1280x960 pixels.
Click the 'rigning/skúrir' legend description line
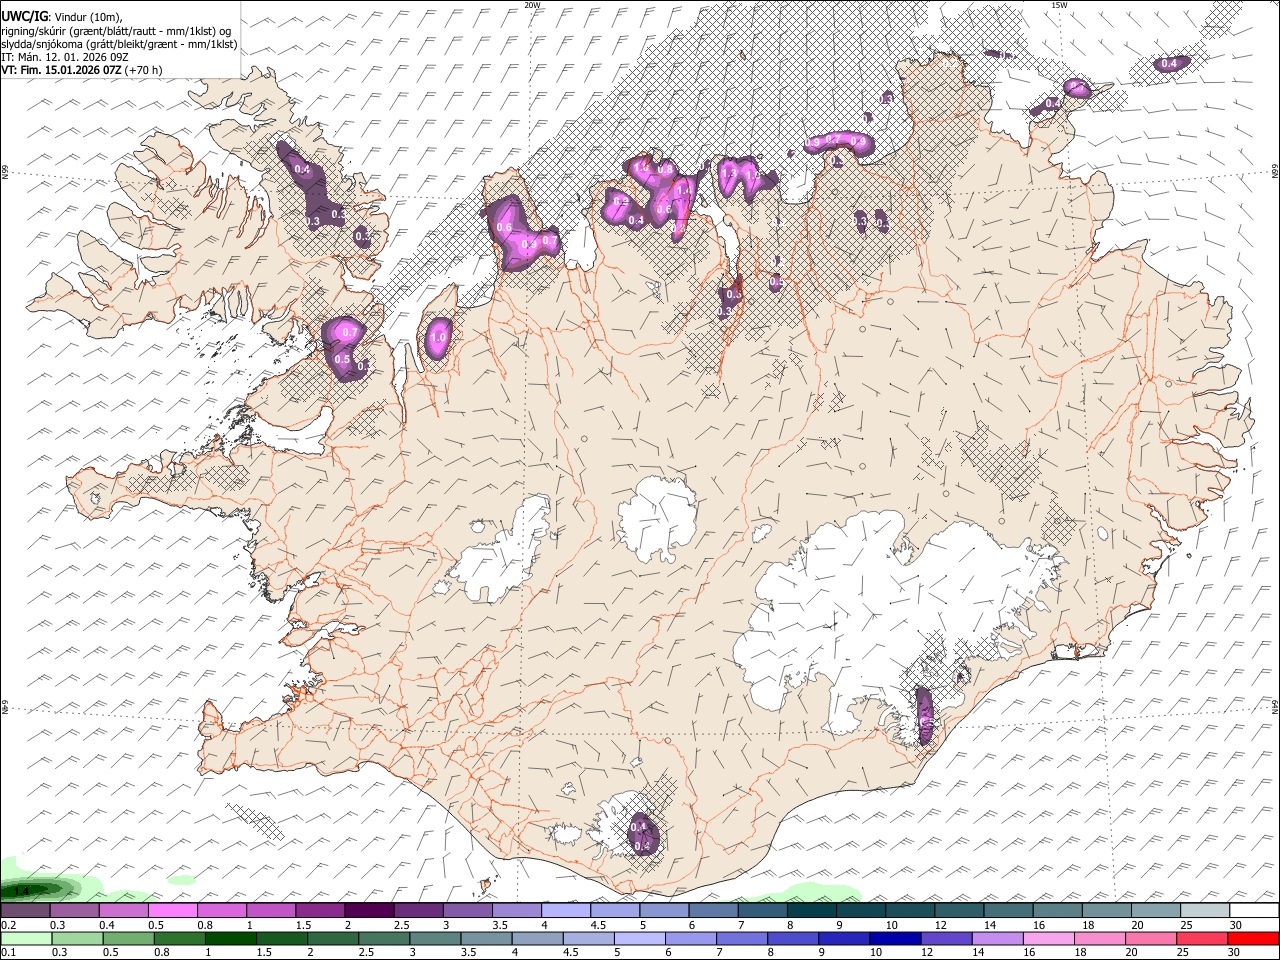(116, 31)
